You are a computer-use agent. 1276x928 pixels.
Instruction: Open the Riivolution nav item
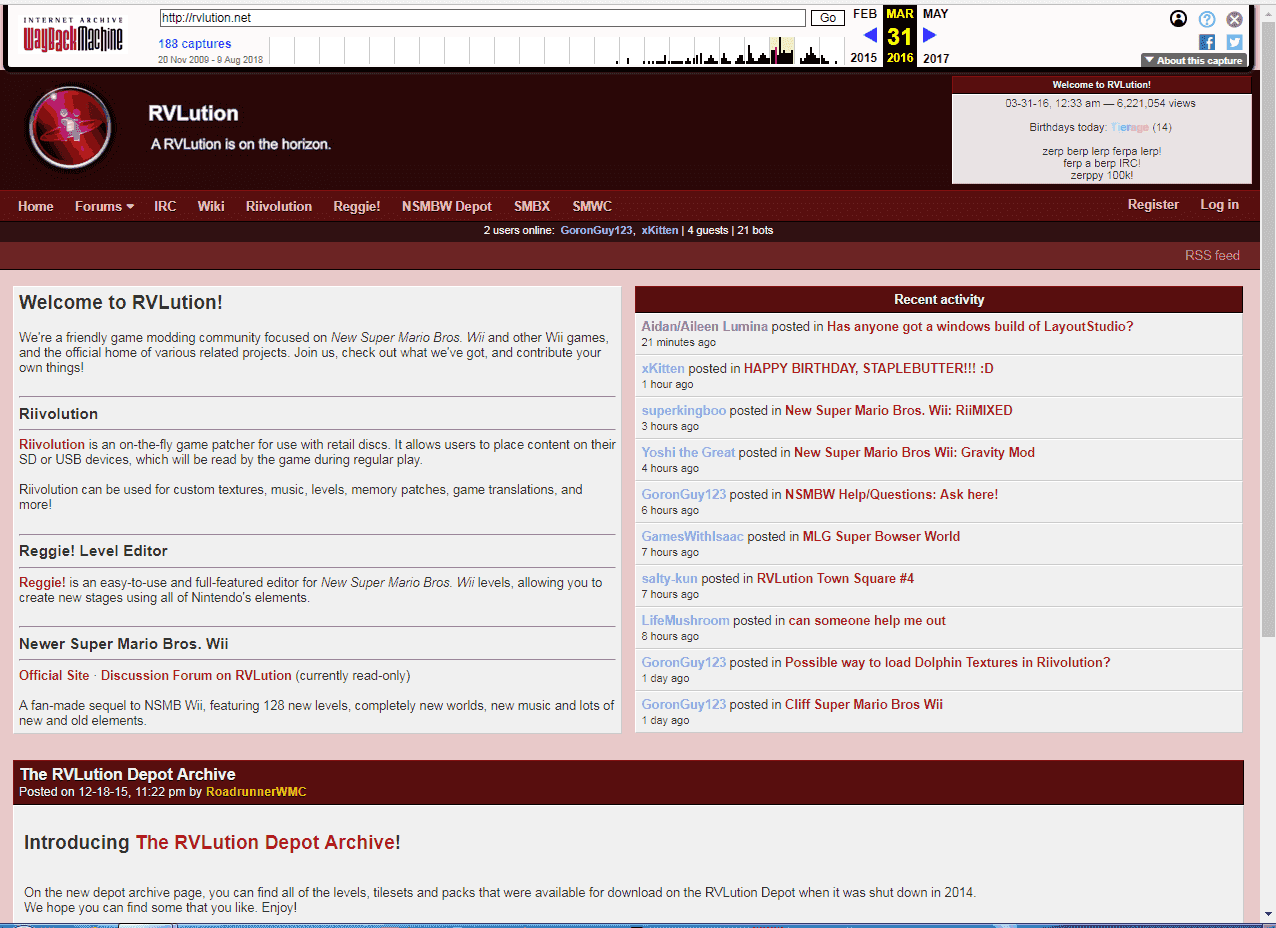279,206
